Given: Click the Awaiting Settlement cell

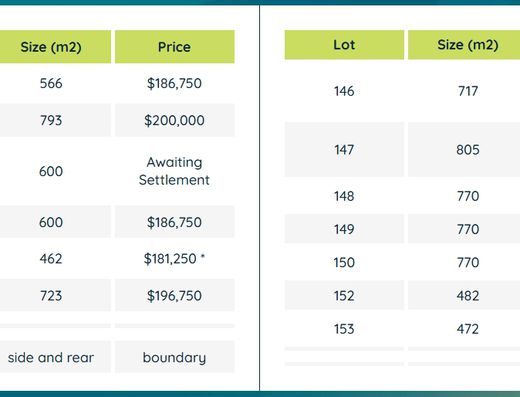Looking at the screenshot, I should click(x=175, y=171).
